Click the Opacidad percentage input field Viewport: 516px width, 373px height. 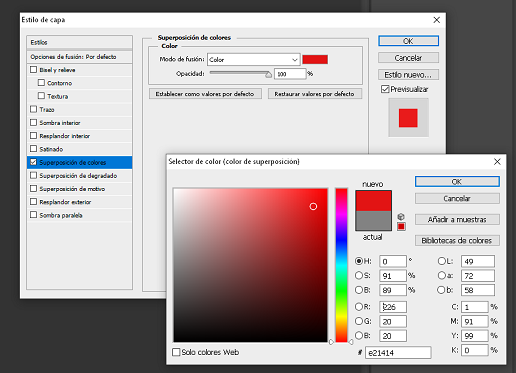point(290,74)
